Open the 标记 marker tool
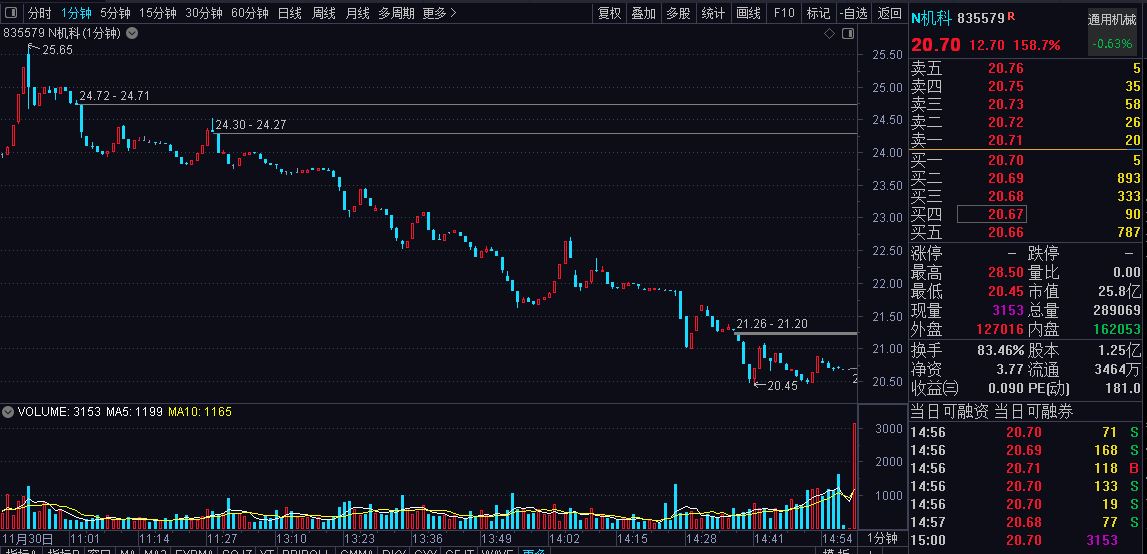The image size is (1147, 554). (818, 13)
